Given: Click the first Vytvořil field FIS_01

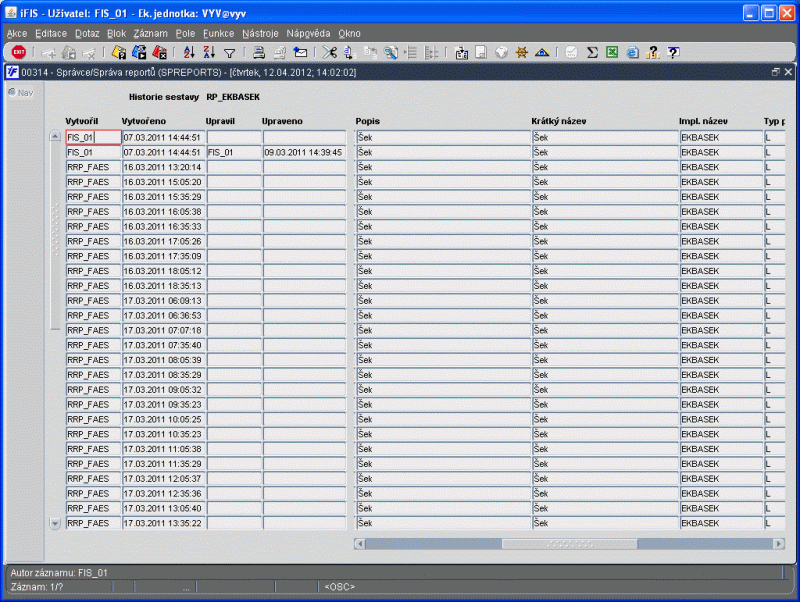Looking at the screenshot, I should (x=93, y=137).
